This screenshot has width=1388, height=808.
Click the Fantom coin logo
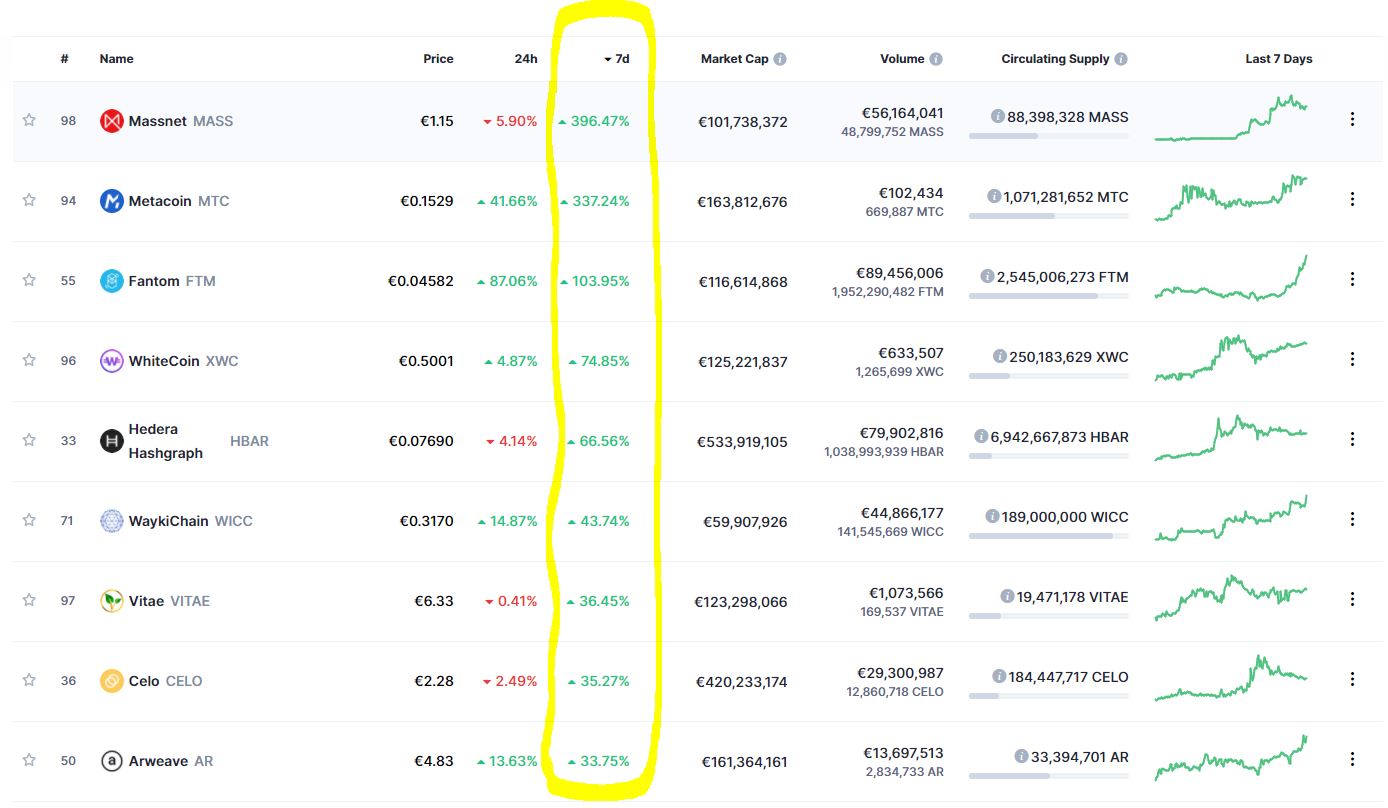pyautogui.click(x=112, y=281)
